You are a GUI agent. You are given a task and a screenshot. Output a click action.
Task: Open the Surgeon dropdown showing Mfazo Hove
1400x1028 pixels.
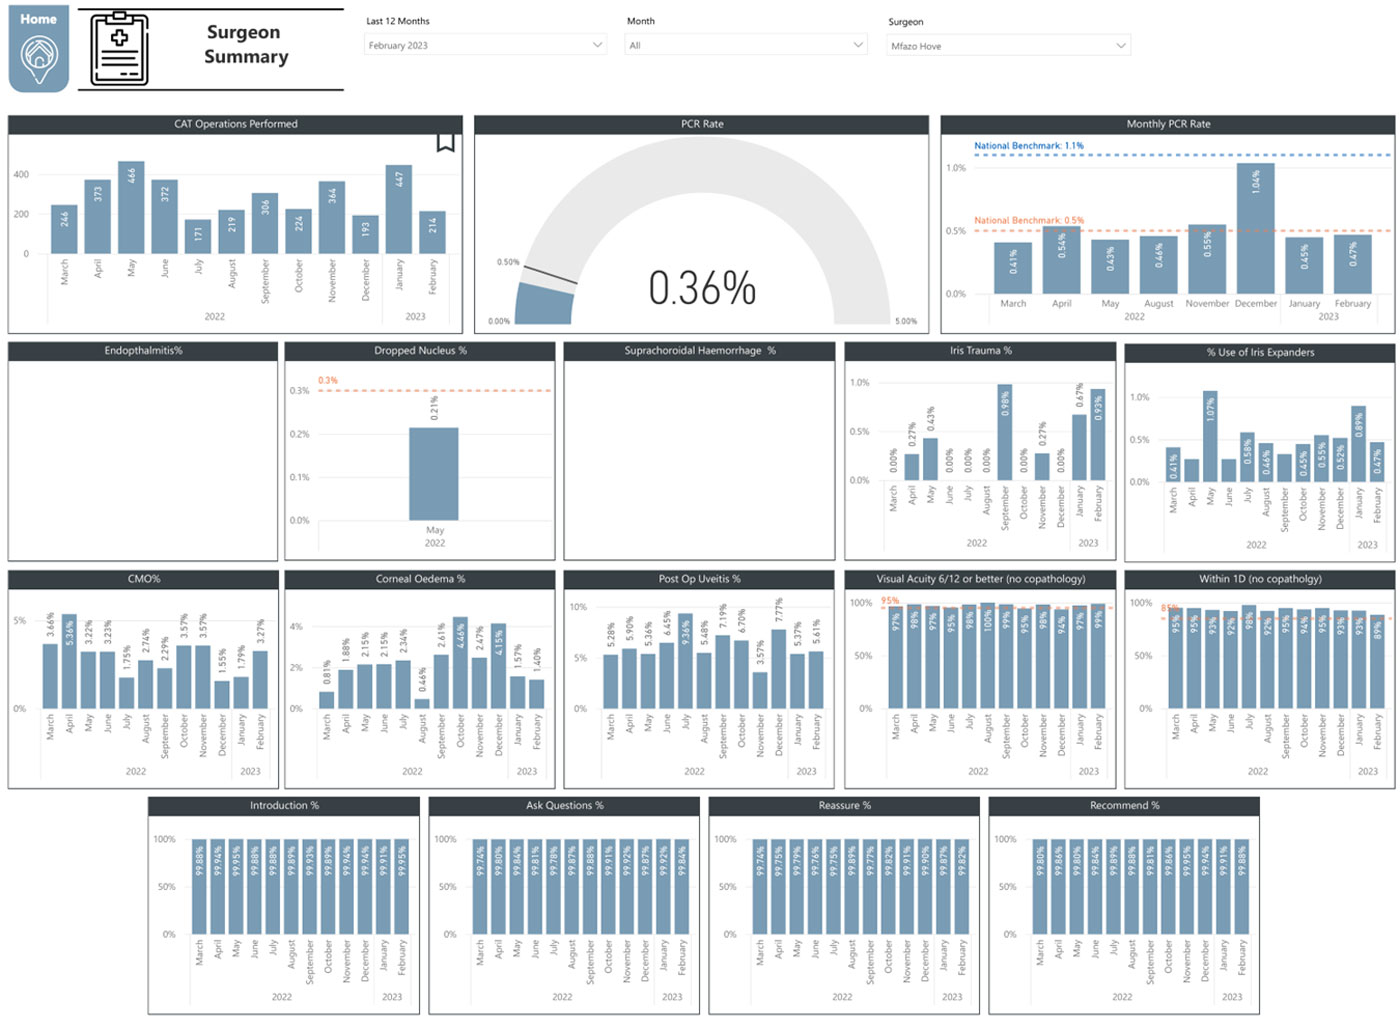1008,46
